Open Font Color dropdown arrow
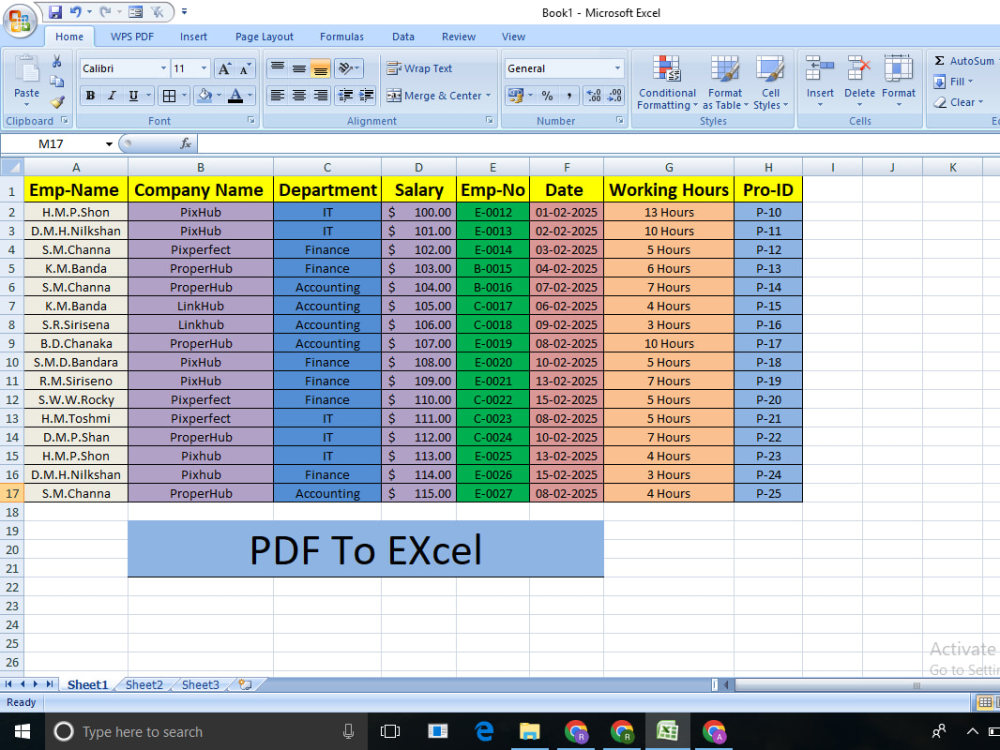Viewport: 1000px width, 750px height. click(x=250, y=96)
